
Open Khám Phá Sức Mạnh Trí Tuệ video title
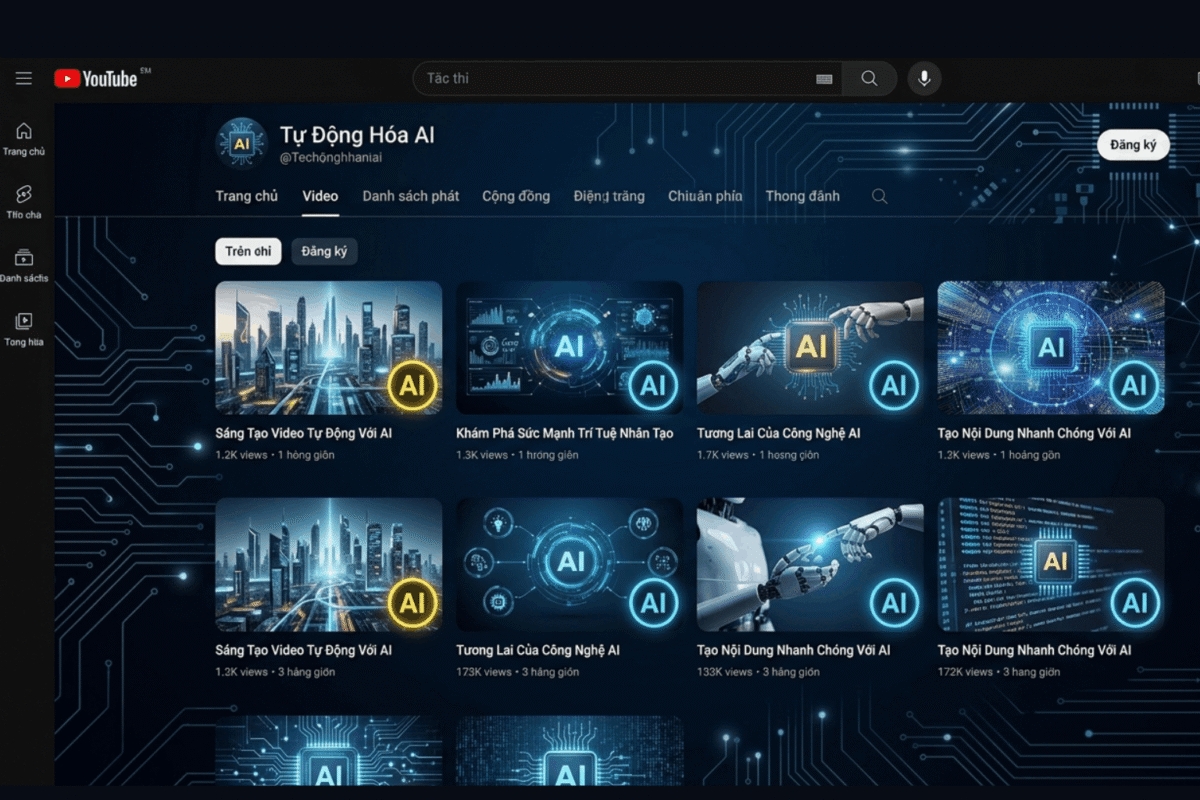[x=564, y=433]
